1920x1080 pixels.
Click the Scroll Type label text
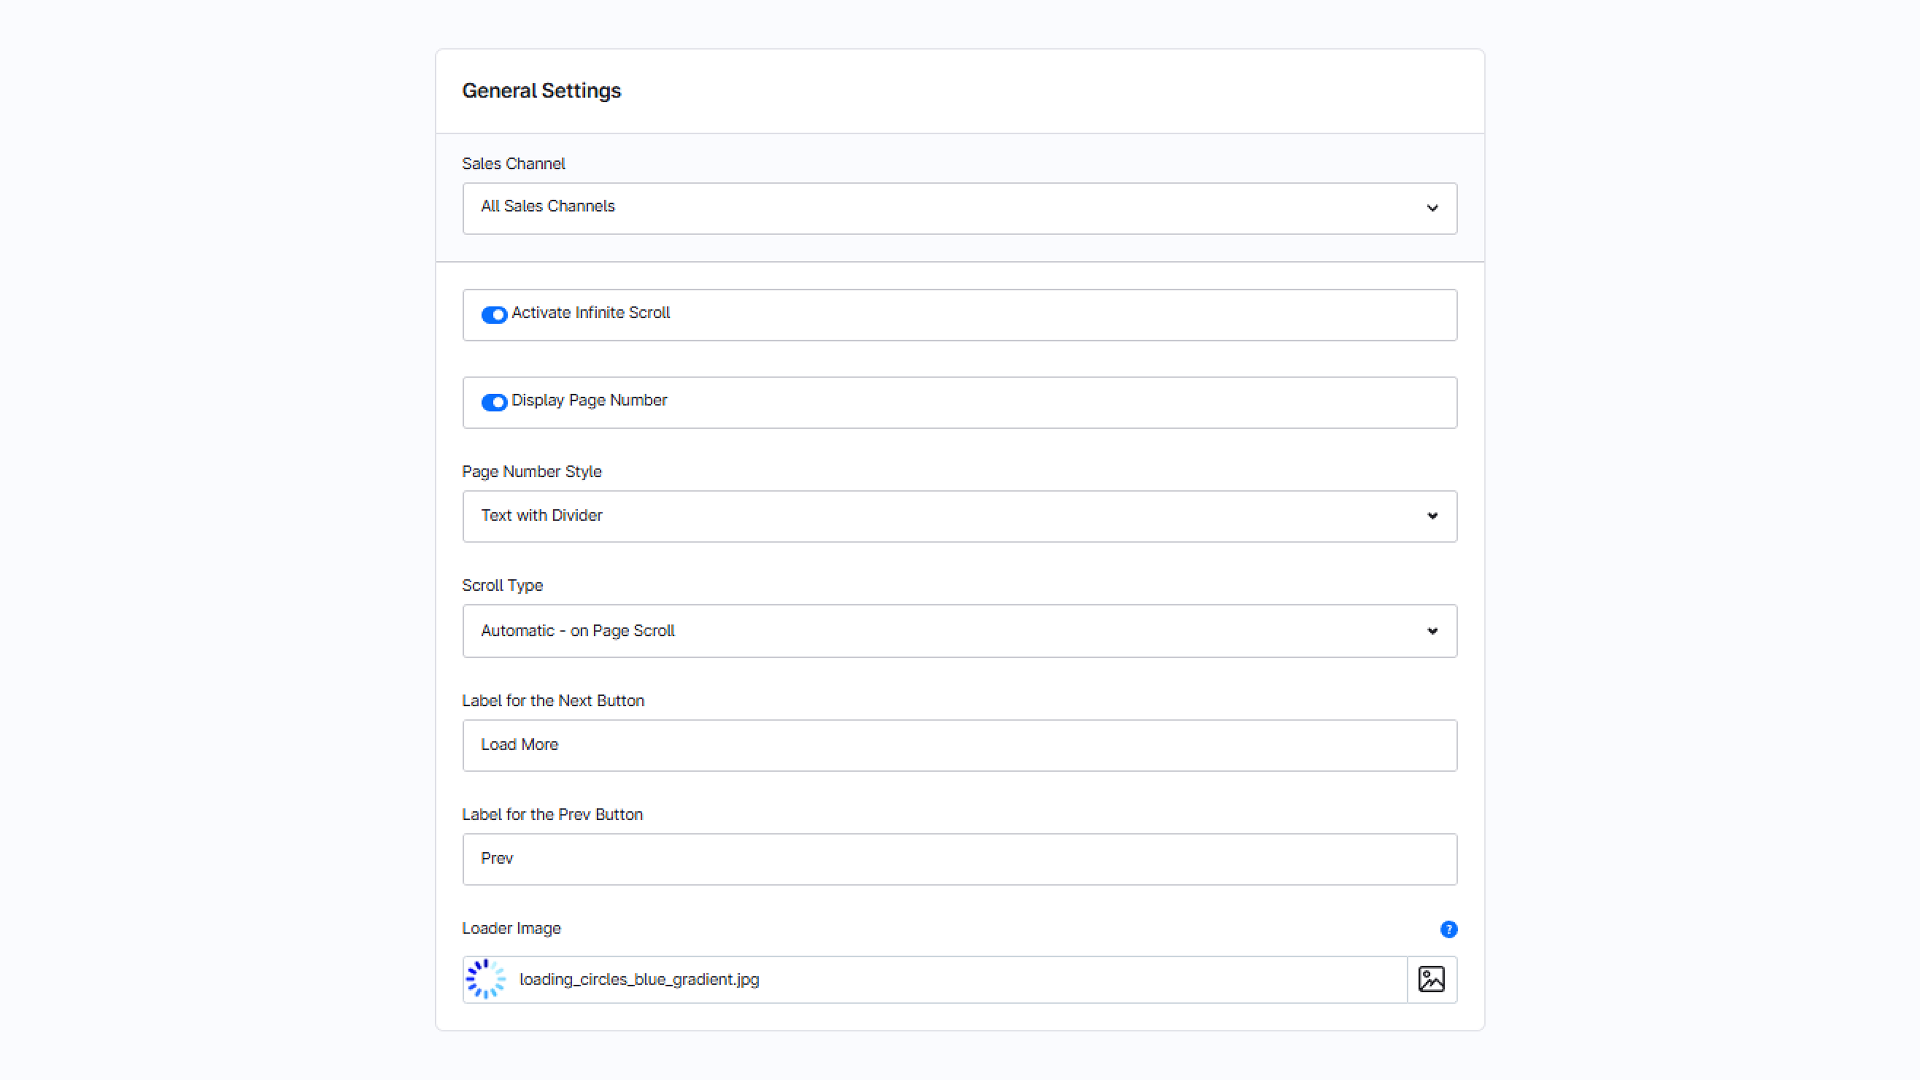tap(502, 586)
